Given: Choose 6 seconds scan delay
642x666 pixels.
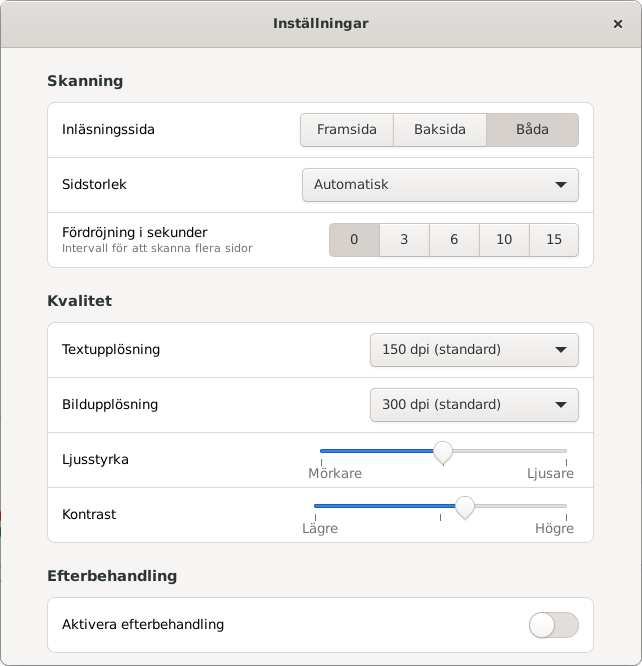Looking at the screenshot, I should (454, 240).
